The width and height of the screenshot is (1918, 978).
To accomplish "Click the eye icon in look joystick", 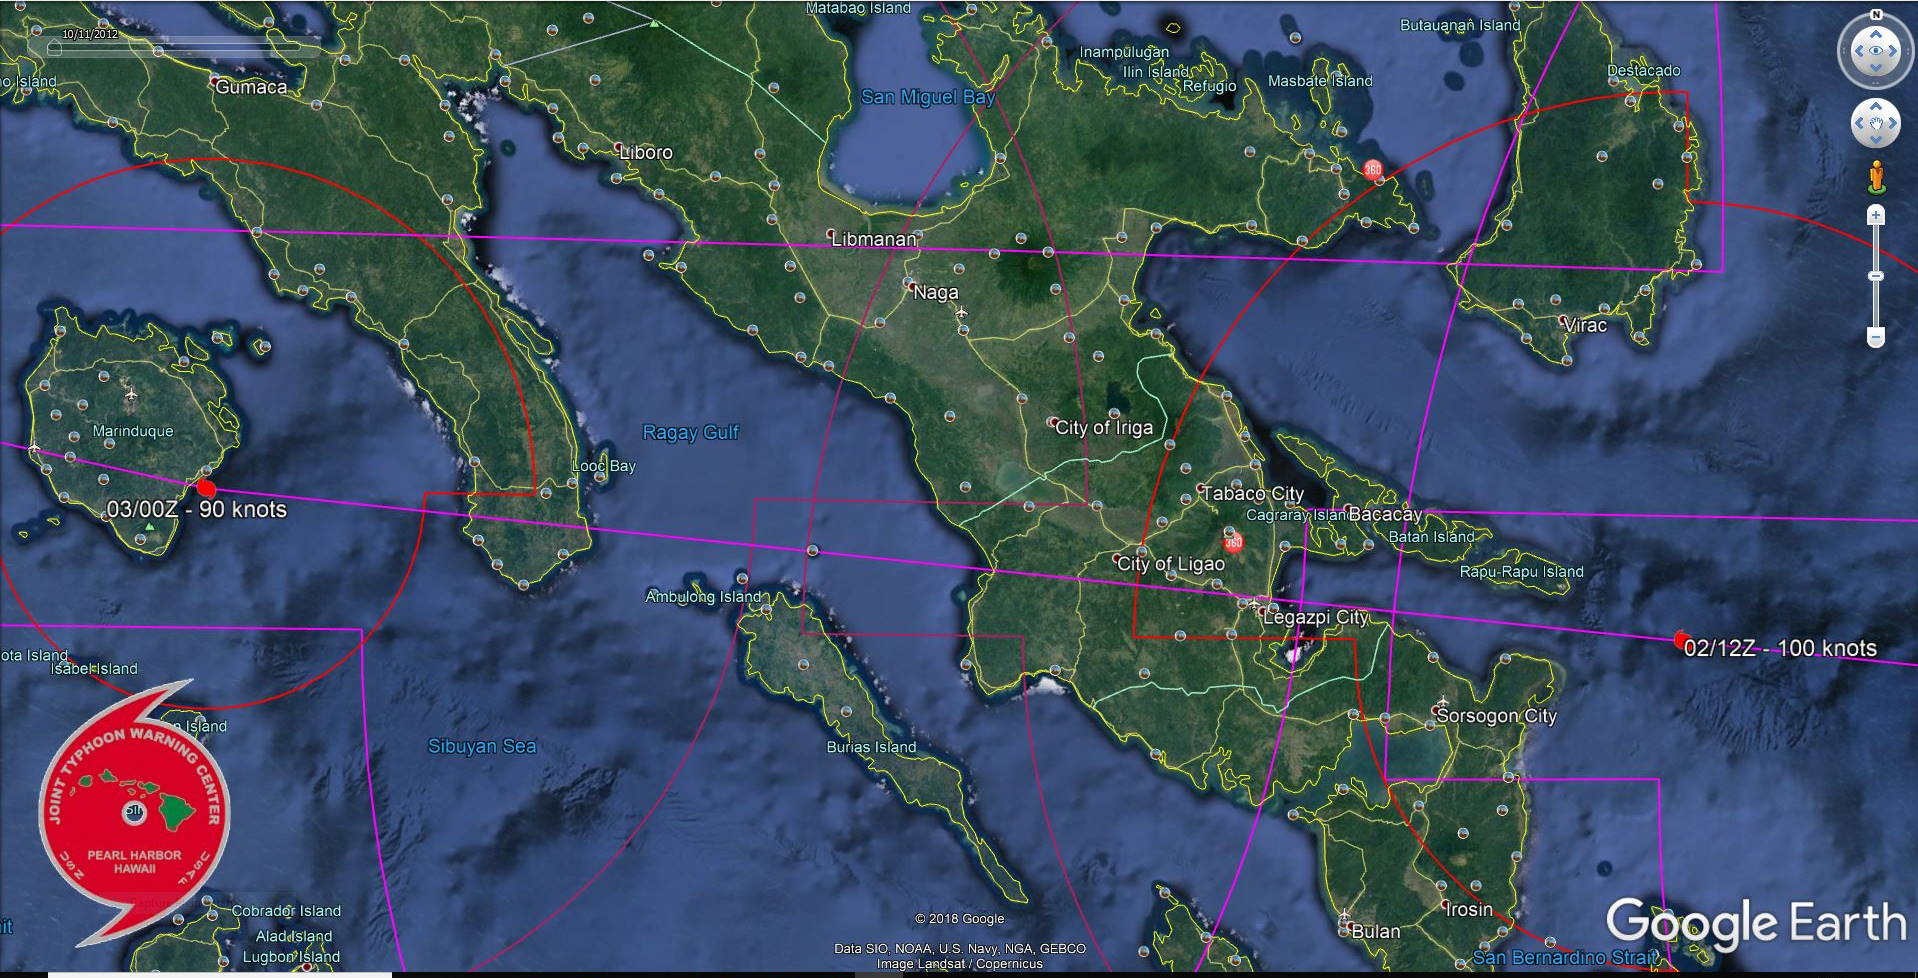I will pos(1876,51).
